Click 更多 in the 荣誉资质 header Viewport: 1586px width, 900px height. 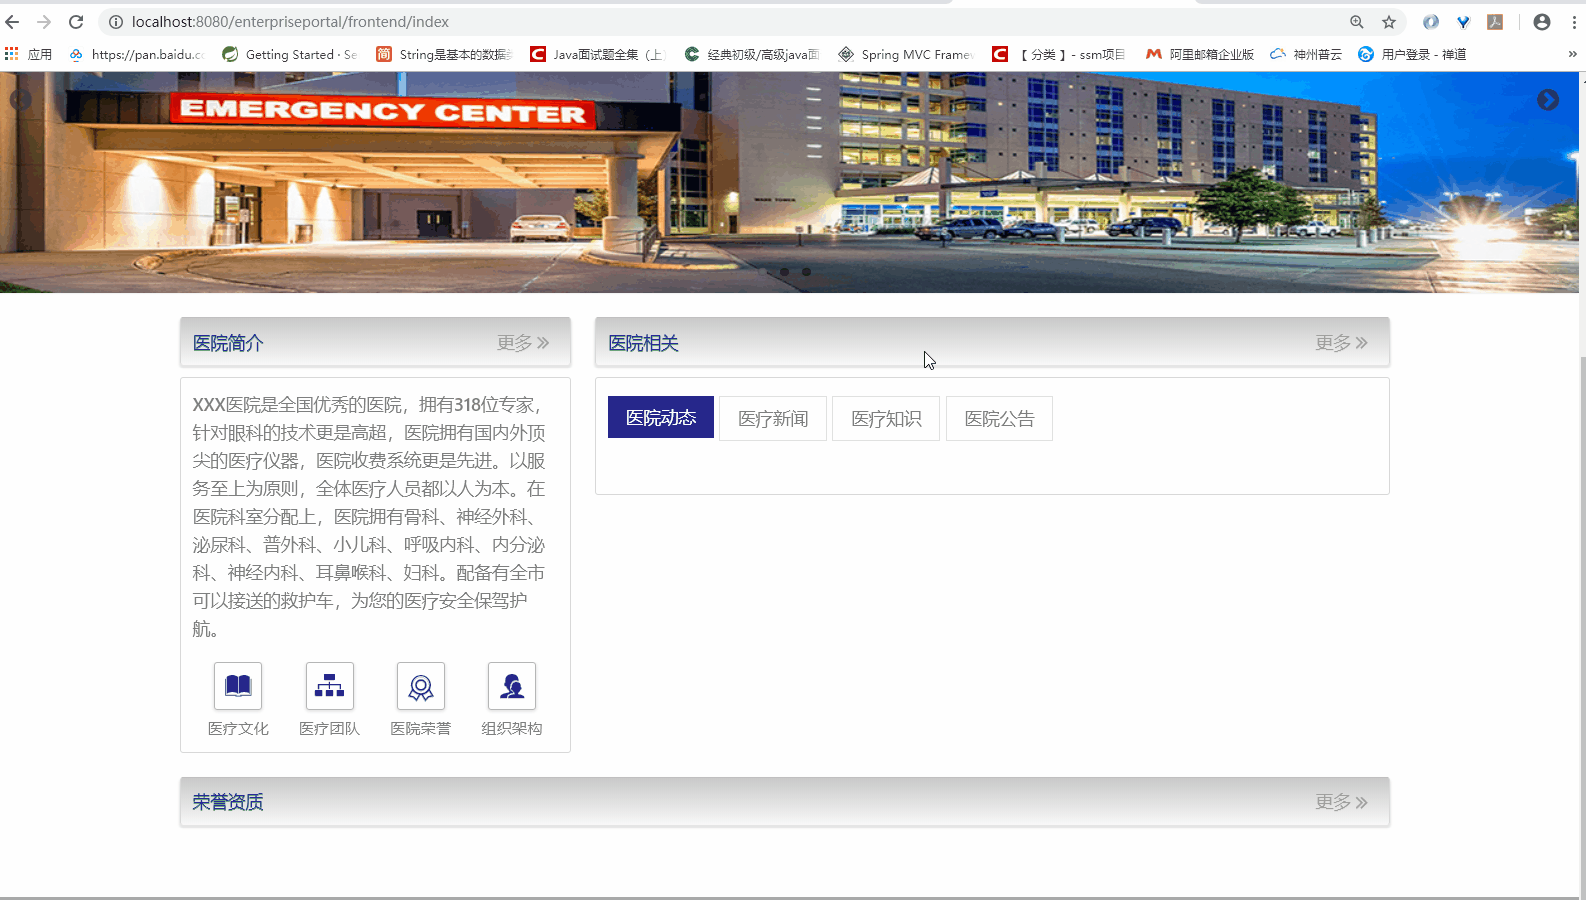coord(1341,802)
